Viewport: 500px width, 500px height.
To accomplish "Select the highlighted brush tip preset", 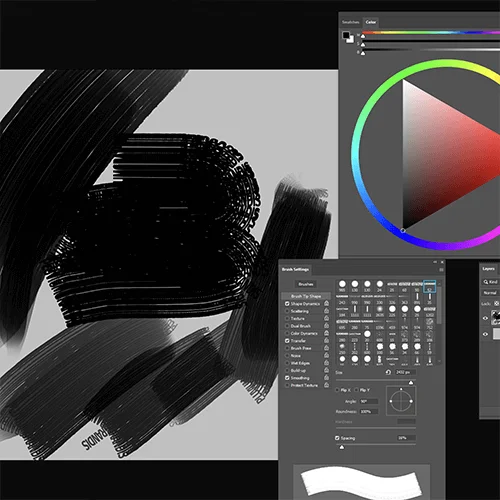I will tap(429, 286).
